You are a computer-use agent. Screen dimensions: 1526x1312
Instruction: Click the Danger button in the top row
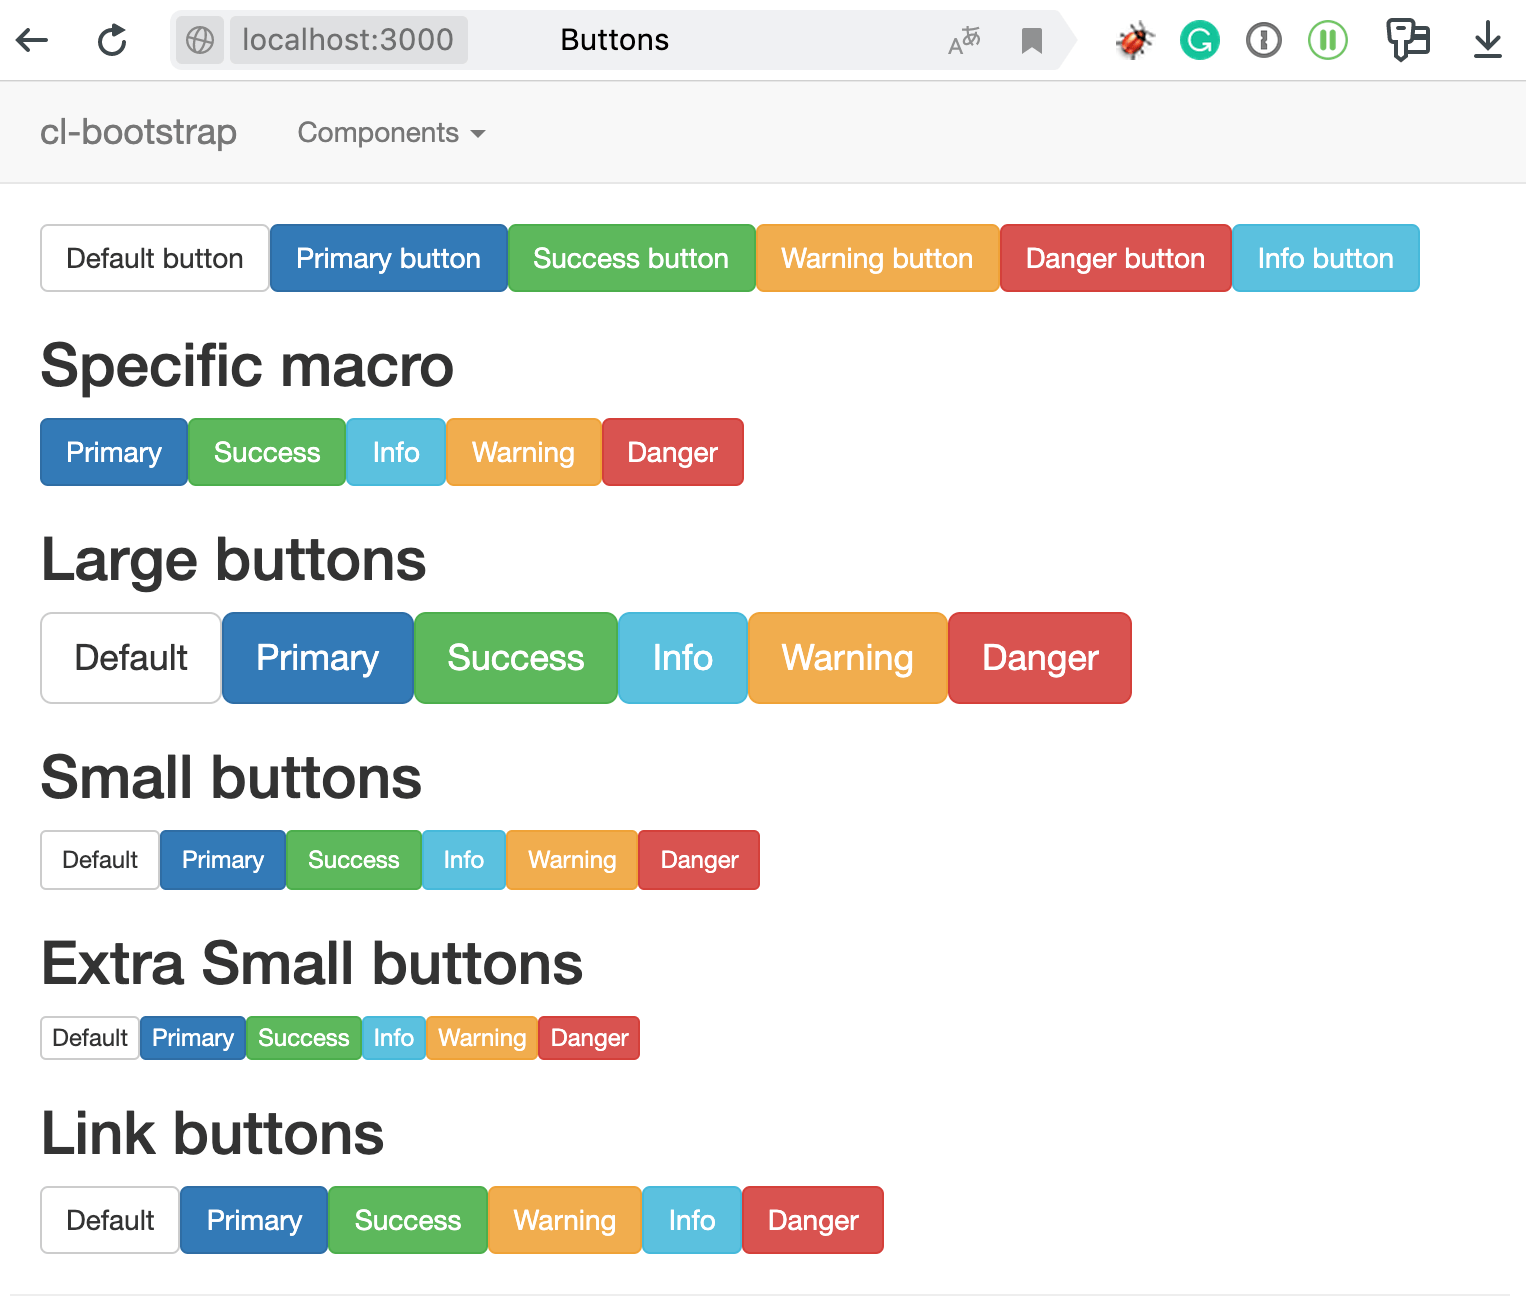[x=1115, y=258]
